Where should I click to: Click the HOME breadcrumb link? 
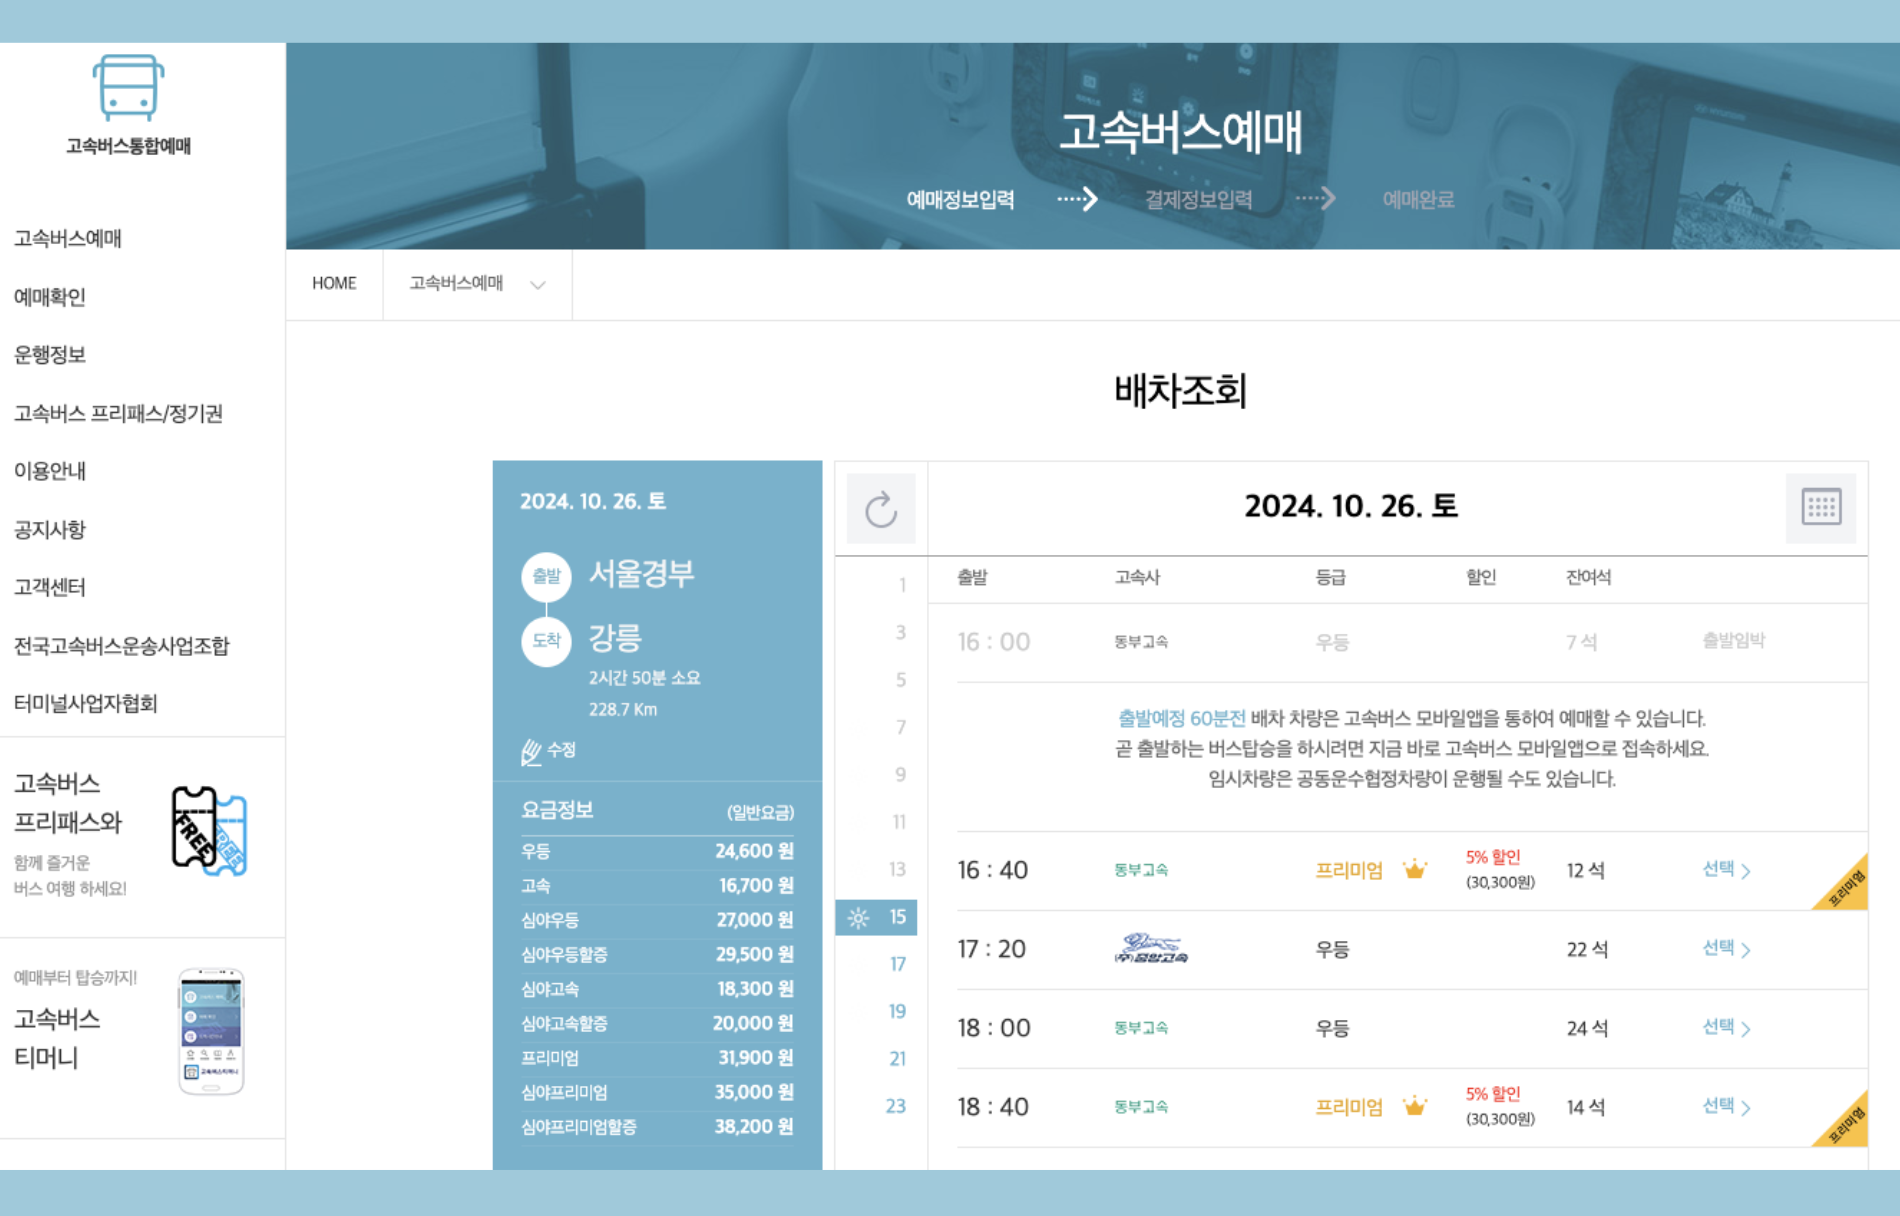click(334, 283)
